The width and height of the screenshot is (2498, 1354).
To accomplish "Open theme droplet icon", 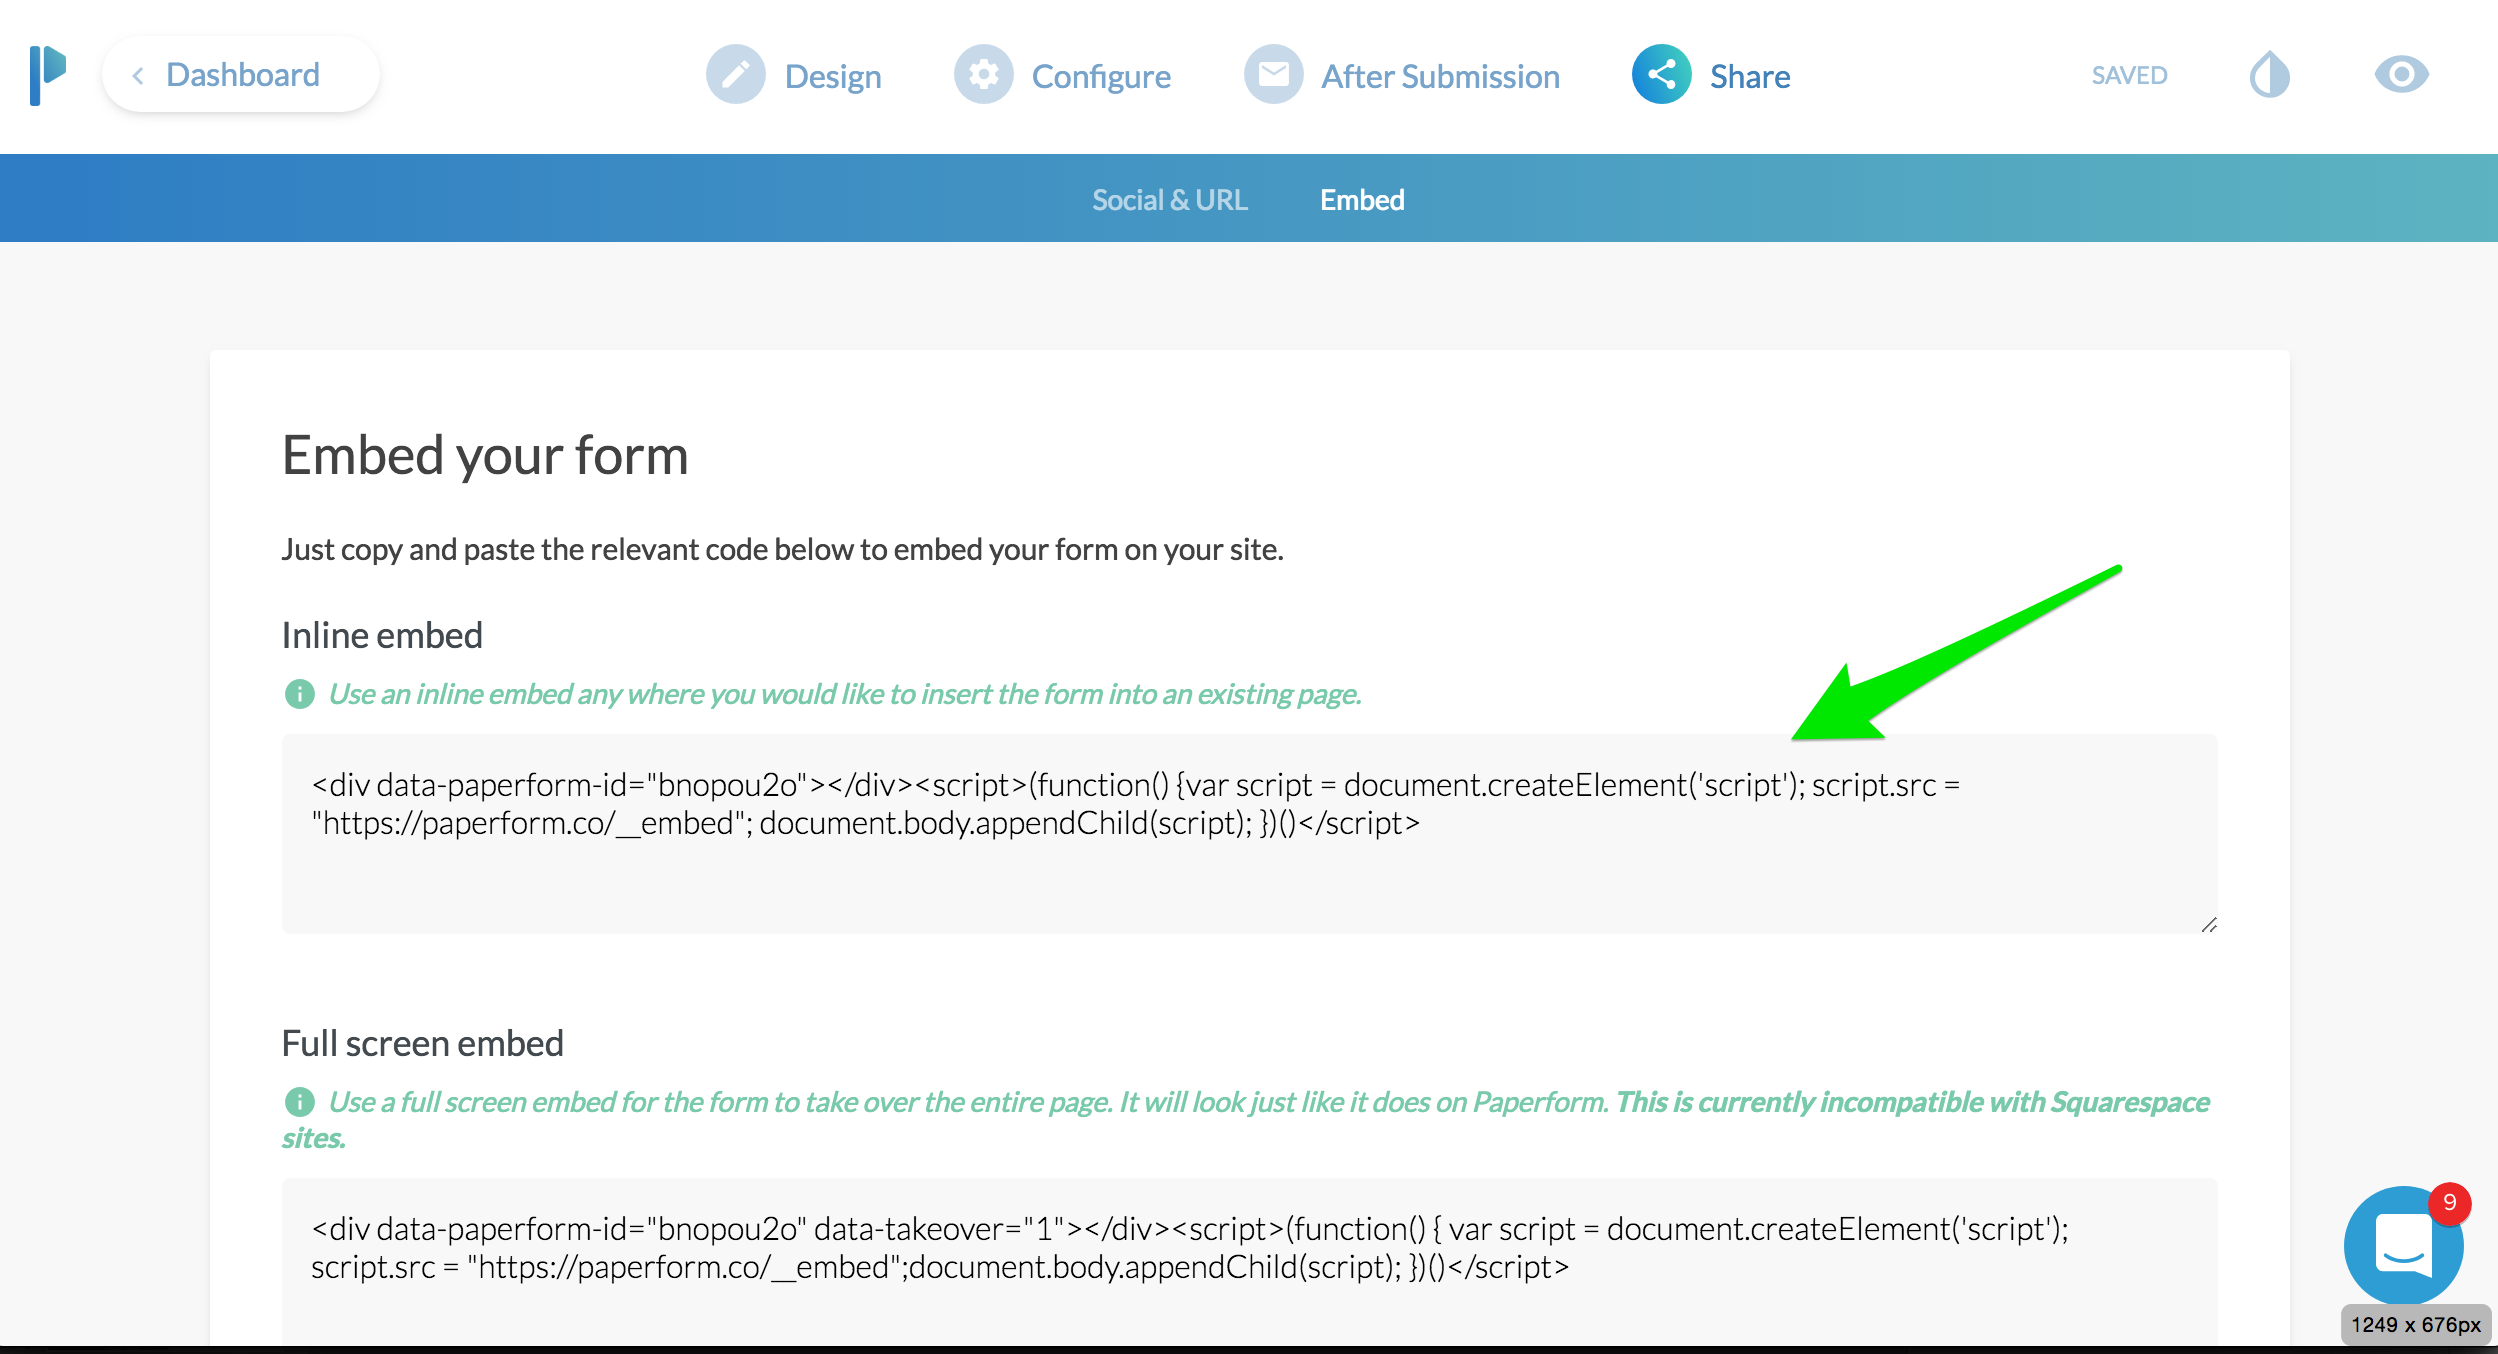I will click(x=2269, y=75).
